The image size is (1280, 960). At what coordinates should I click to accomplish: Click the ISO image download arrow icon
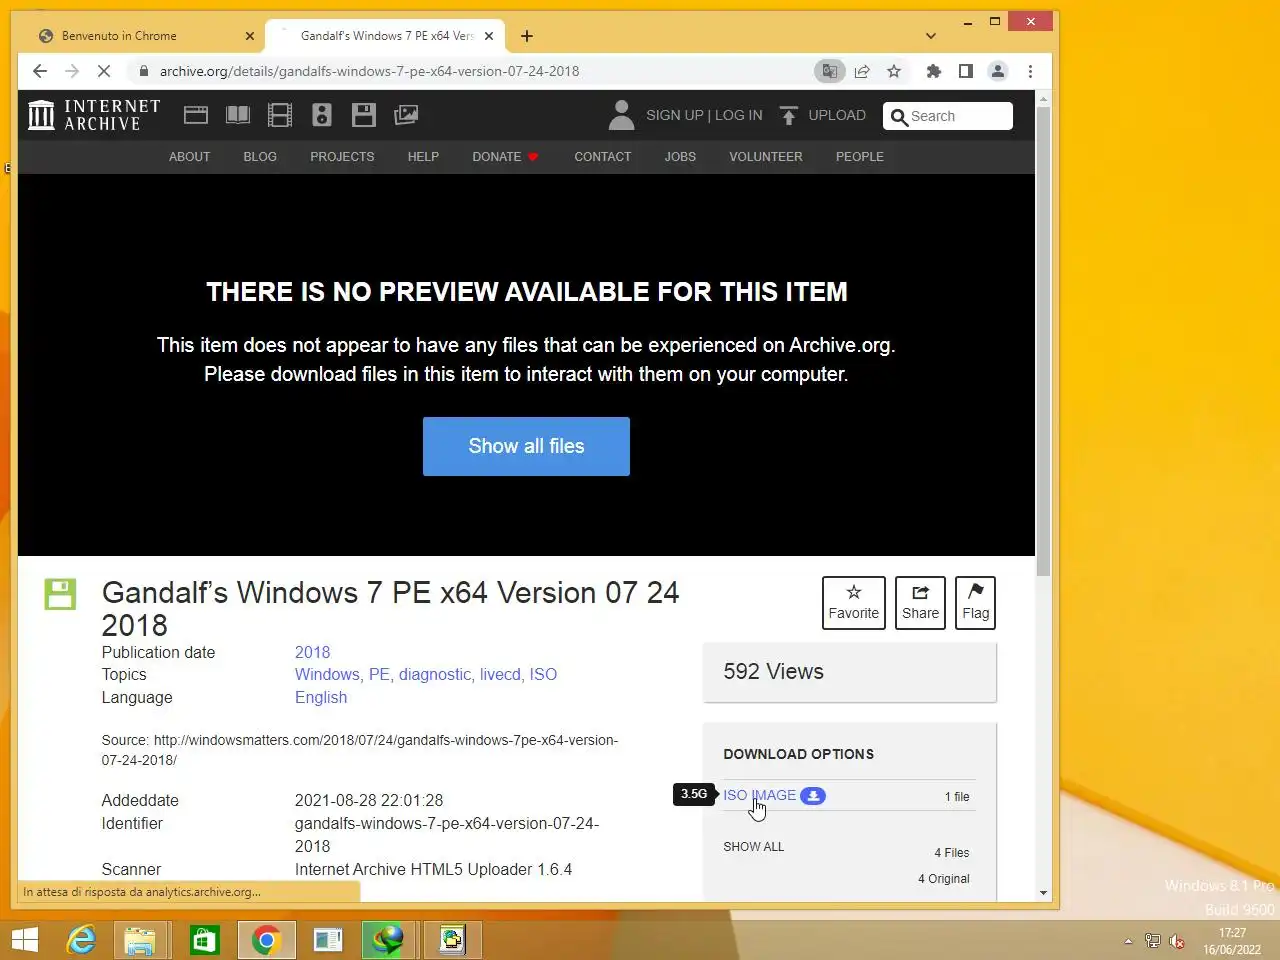pyautogui.click(x=813, y=796)
